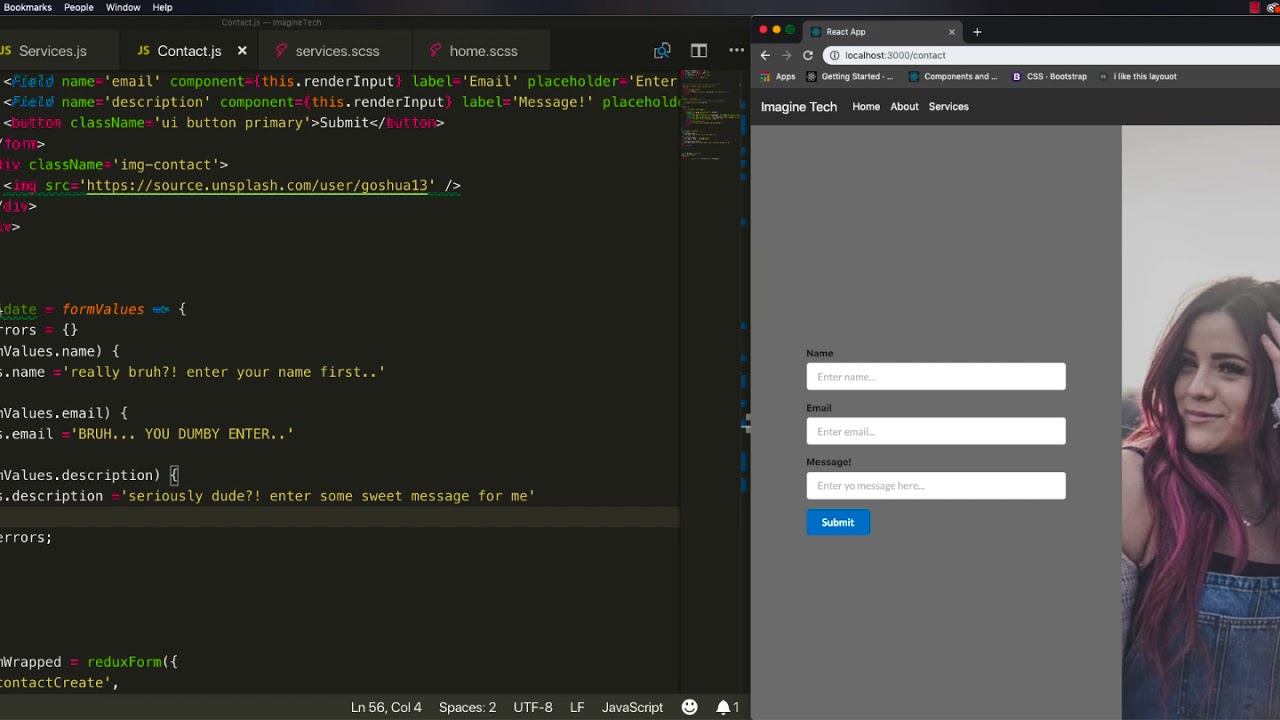
Task: Reload the localhost contact page
Action: coord(808,55)
